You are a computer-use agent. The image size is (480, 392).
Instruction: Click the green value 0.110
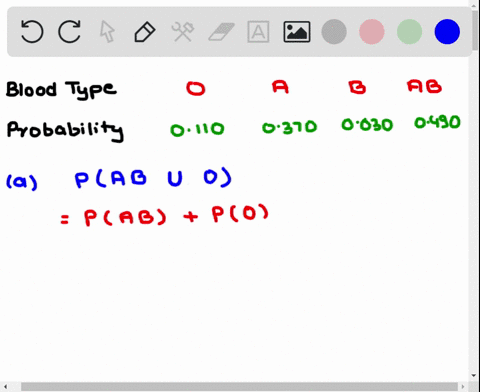pos(197,129)
